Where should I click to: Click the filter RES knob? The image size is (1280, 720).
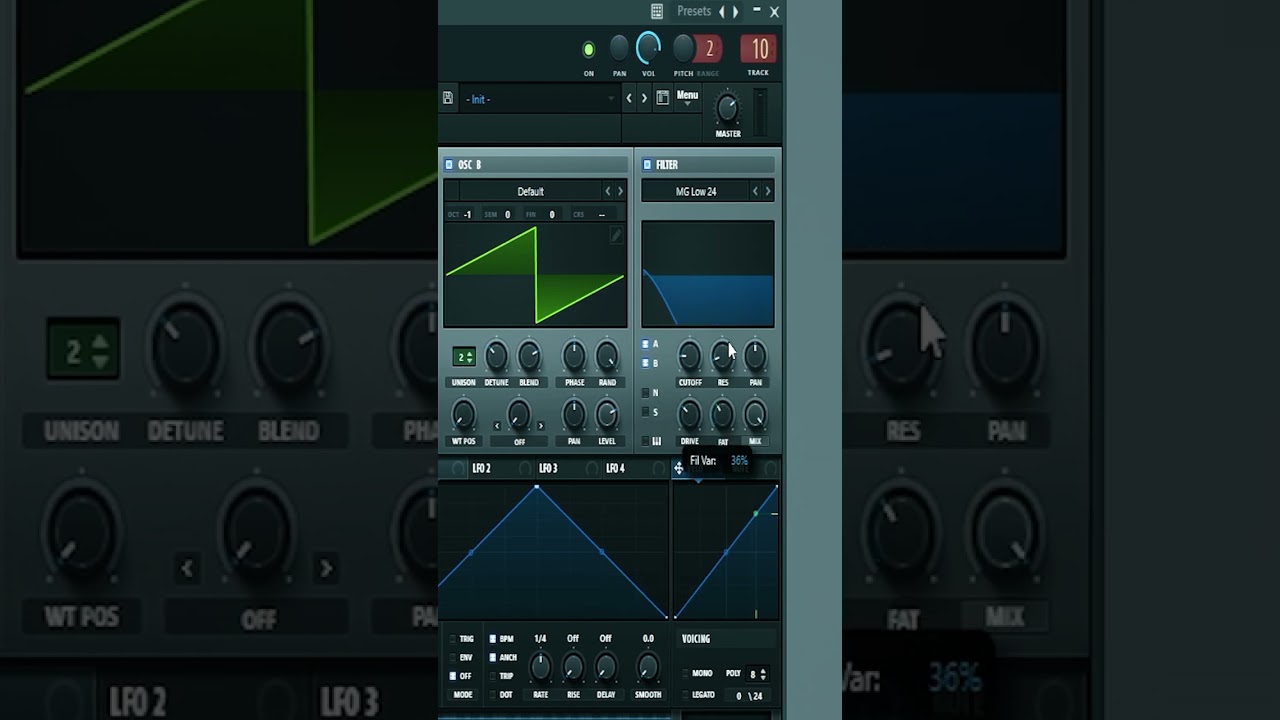(x=722, y=355)
